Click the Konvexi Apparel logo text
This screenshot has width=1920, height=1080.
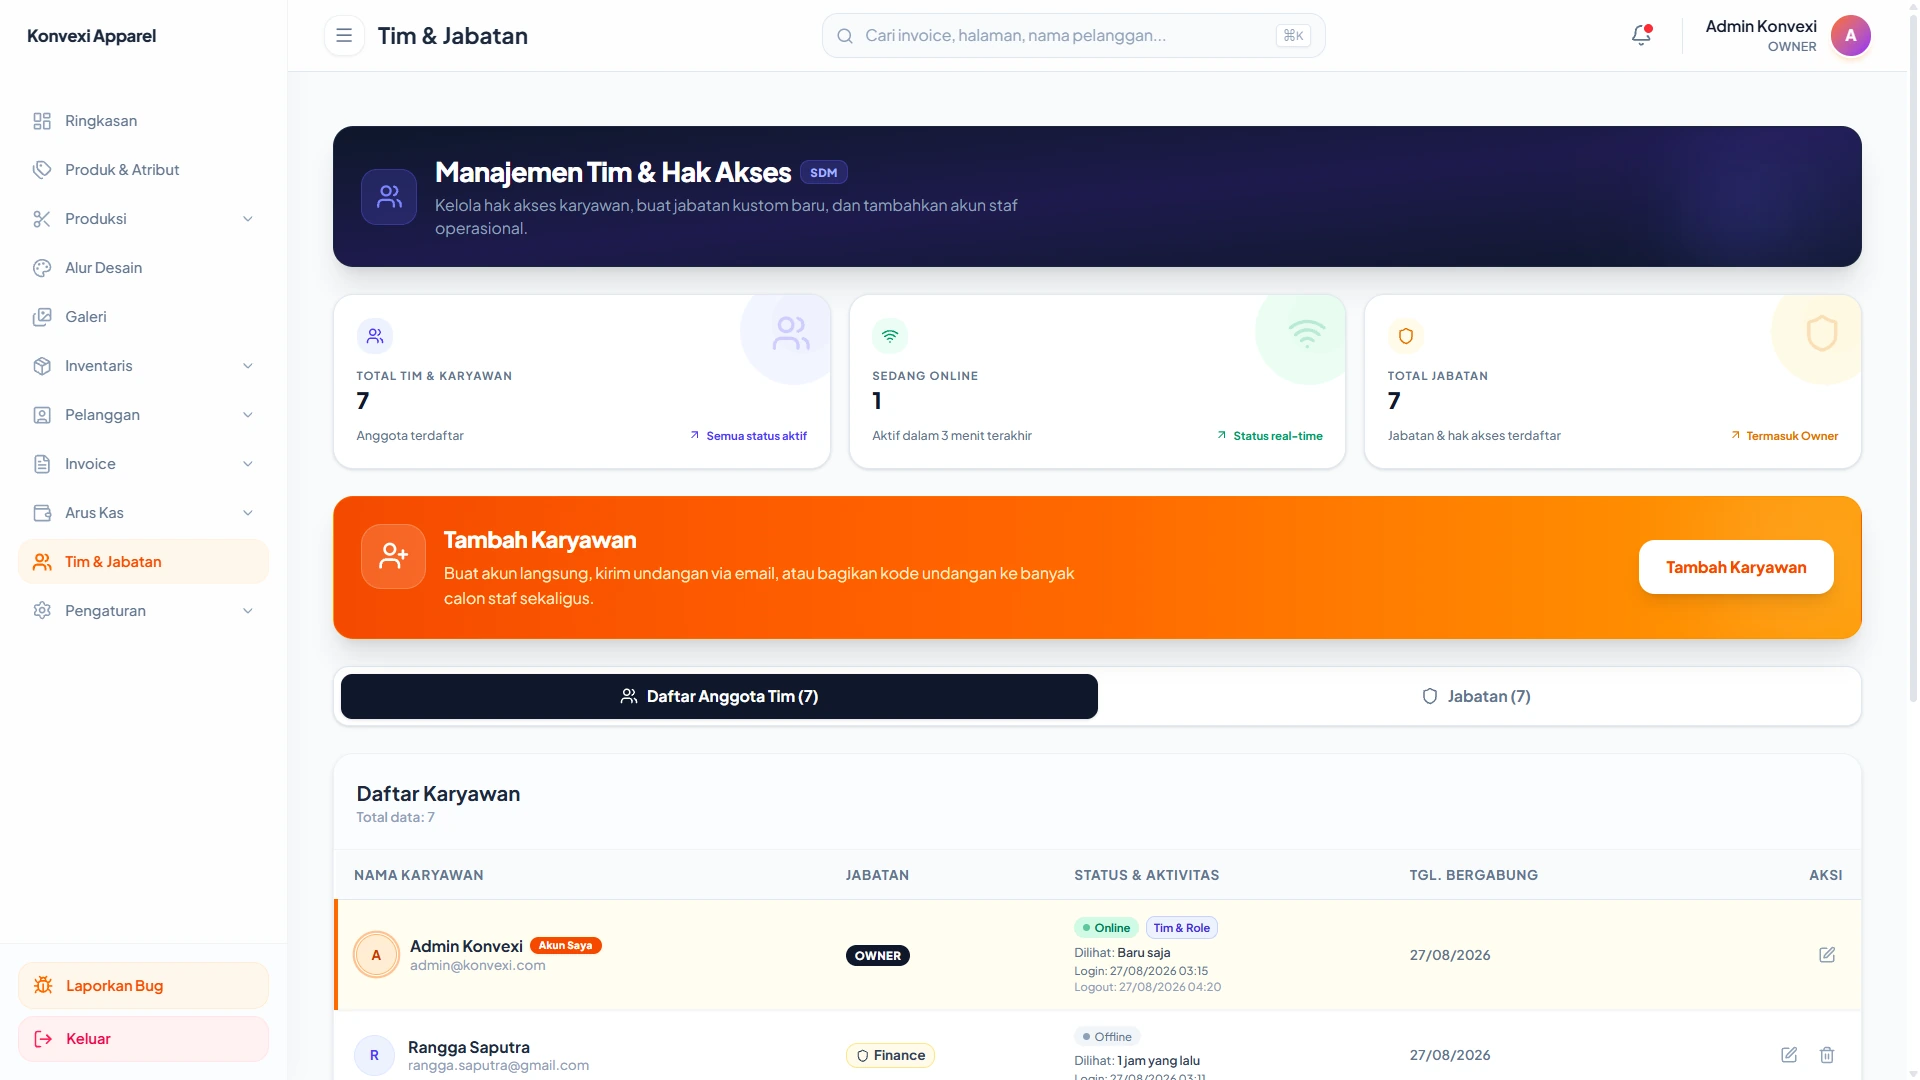91,36
